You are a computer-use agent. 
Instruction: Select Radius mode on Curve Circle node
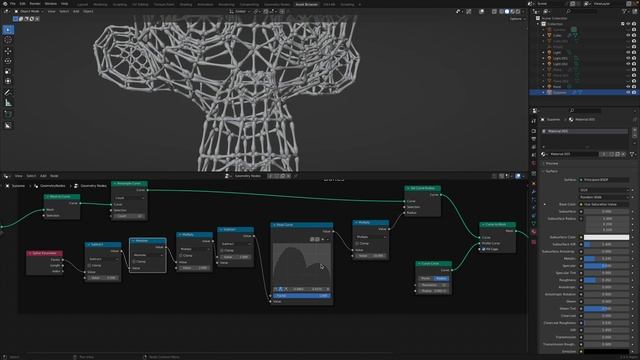click(441, 278)
